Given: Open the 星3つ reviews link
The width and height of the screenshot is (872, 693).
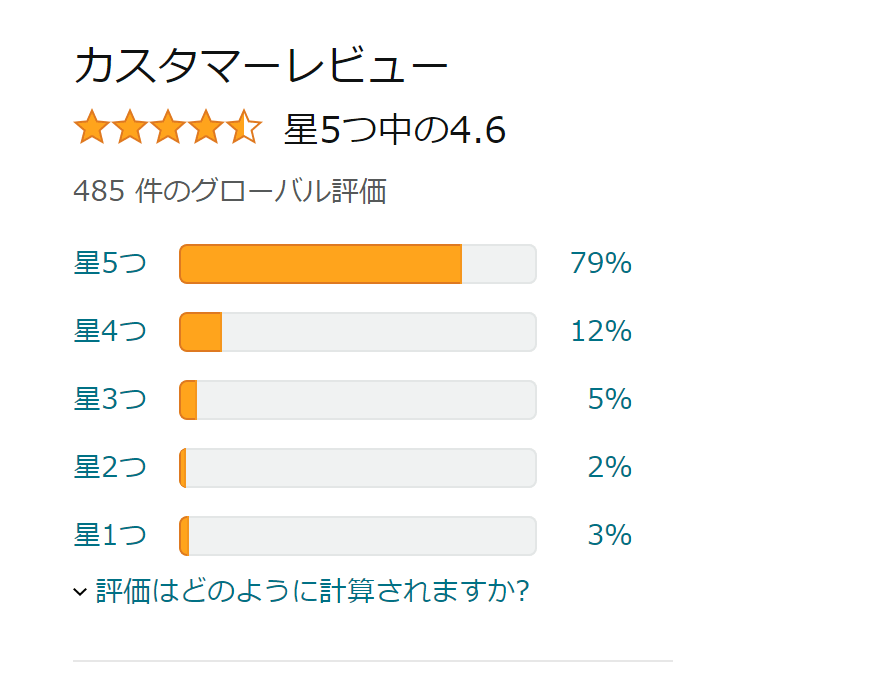Looking at the screenshot, I should pos(110,400).
